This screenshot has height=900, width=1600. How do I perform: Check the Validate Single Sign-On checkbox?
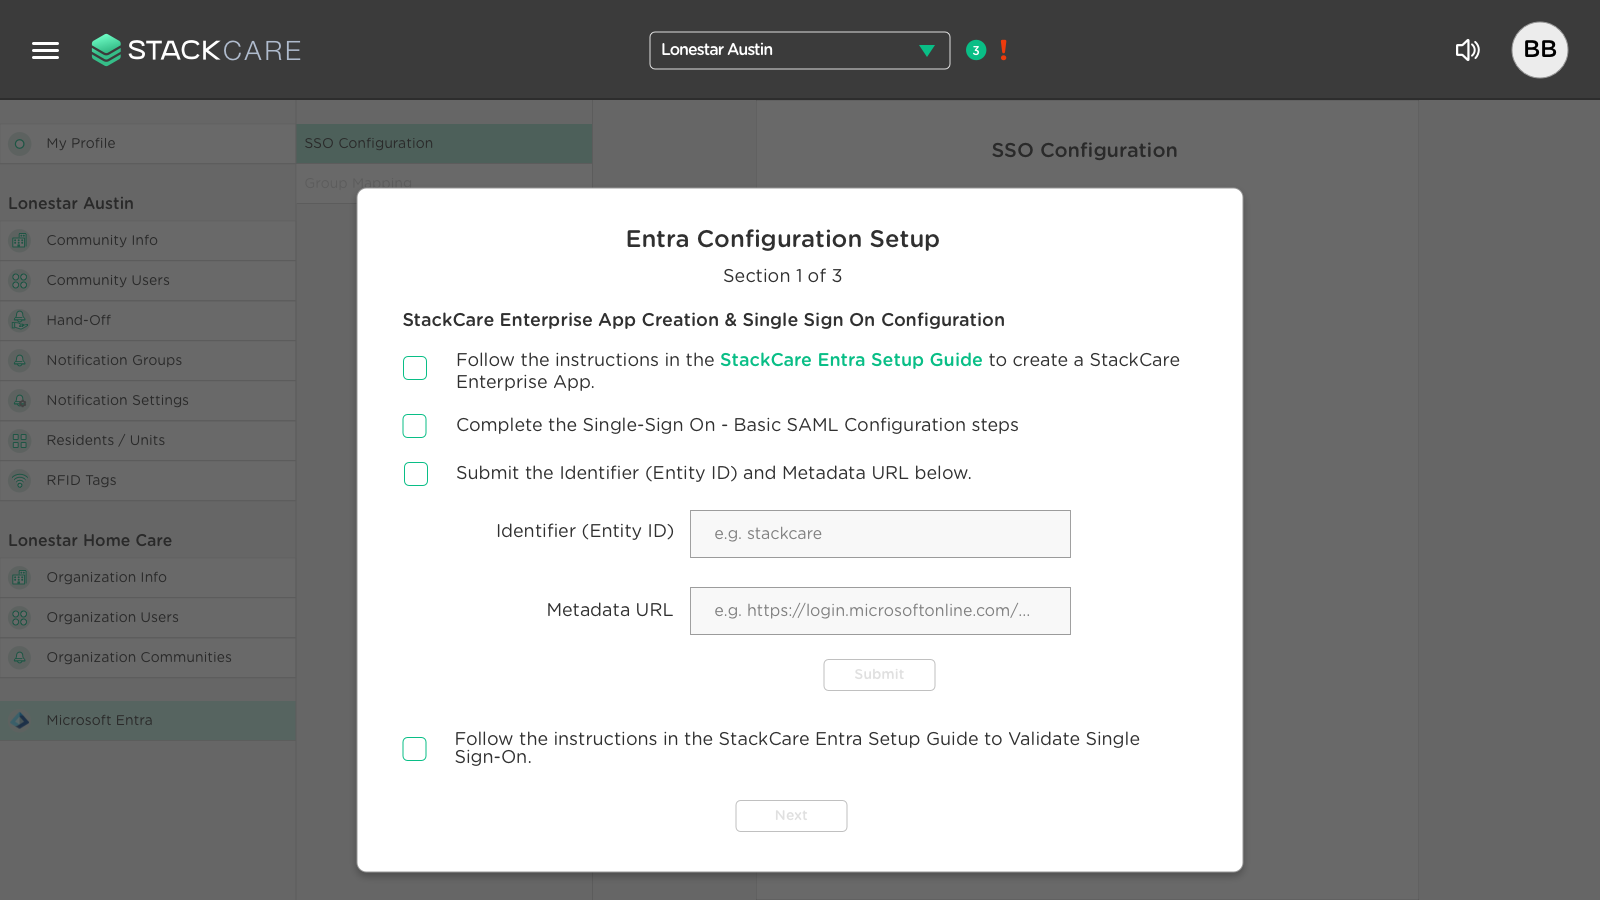point(414,749)
